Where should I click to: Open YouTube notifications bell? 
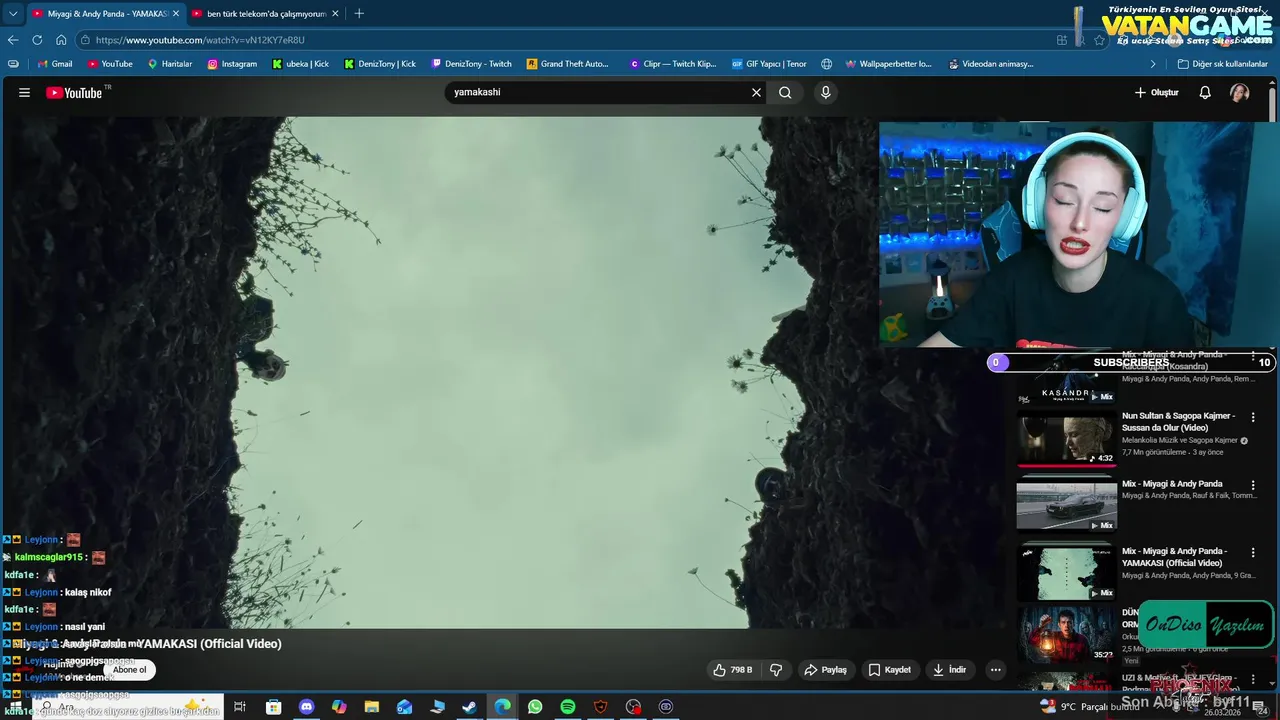[1205, 92]
